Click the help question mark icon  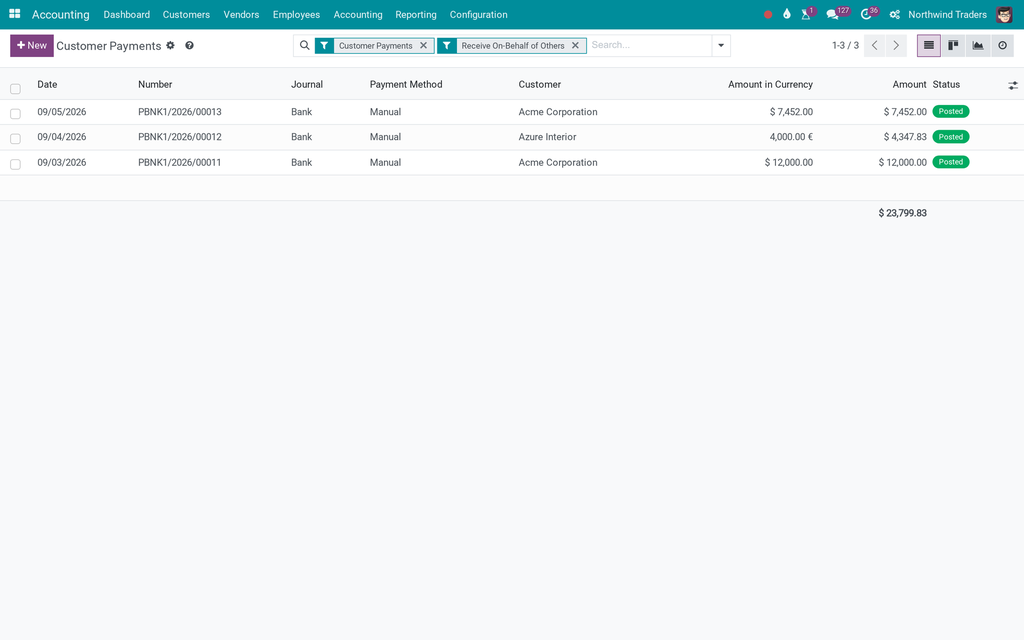pos(189,46)
